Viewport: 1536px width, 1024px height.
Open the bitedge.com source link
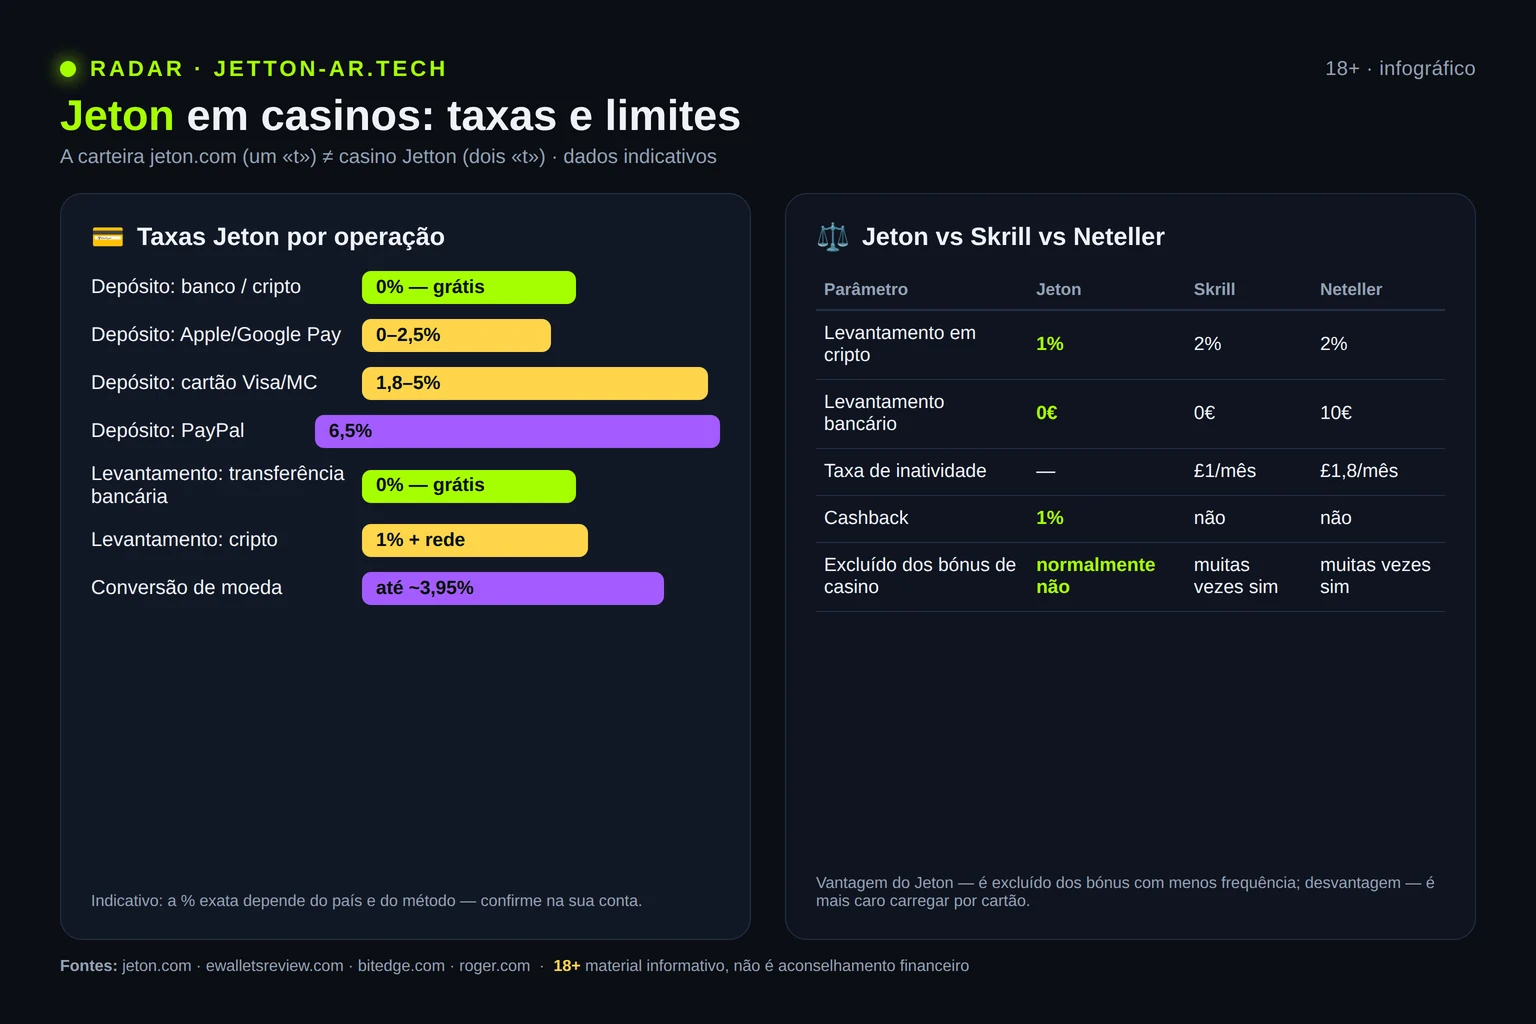(401, 966)
